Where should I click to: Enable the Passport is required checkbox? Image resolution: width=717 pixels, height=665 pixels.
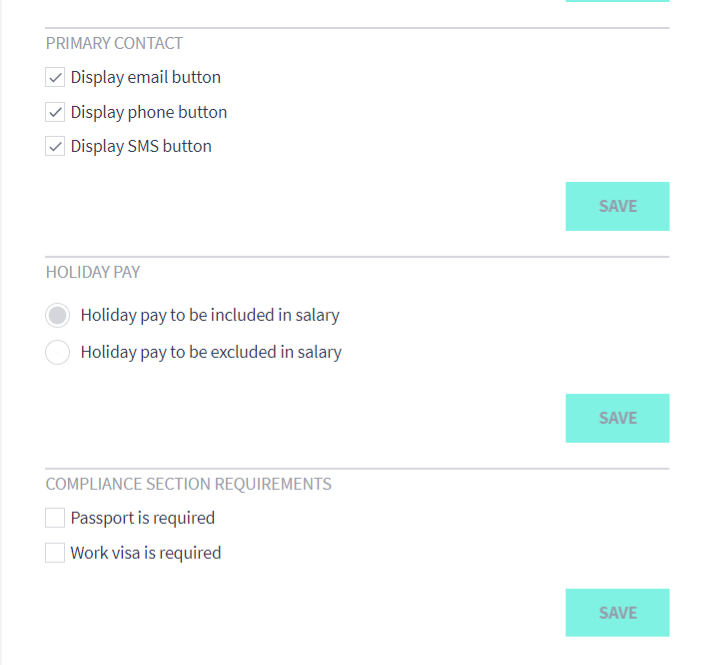[x=55, y=518]
